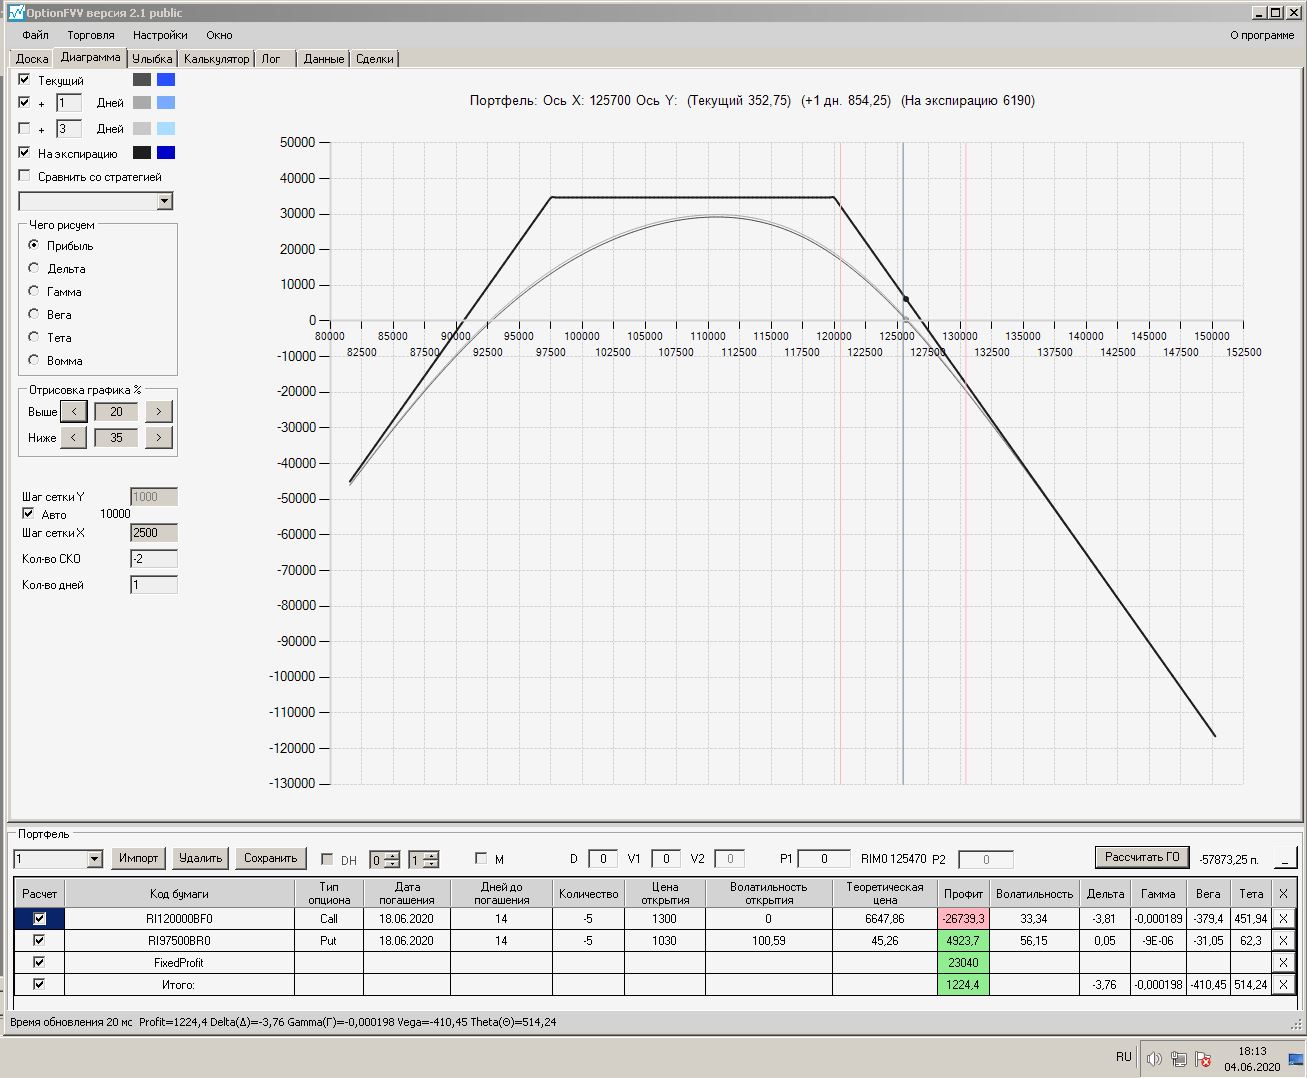Click left arrow for 'Ниже' trim
The width and height of the screenshot is (1307, 1078).
tap(73, 438)
